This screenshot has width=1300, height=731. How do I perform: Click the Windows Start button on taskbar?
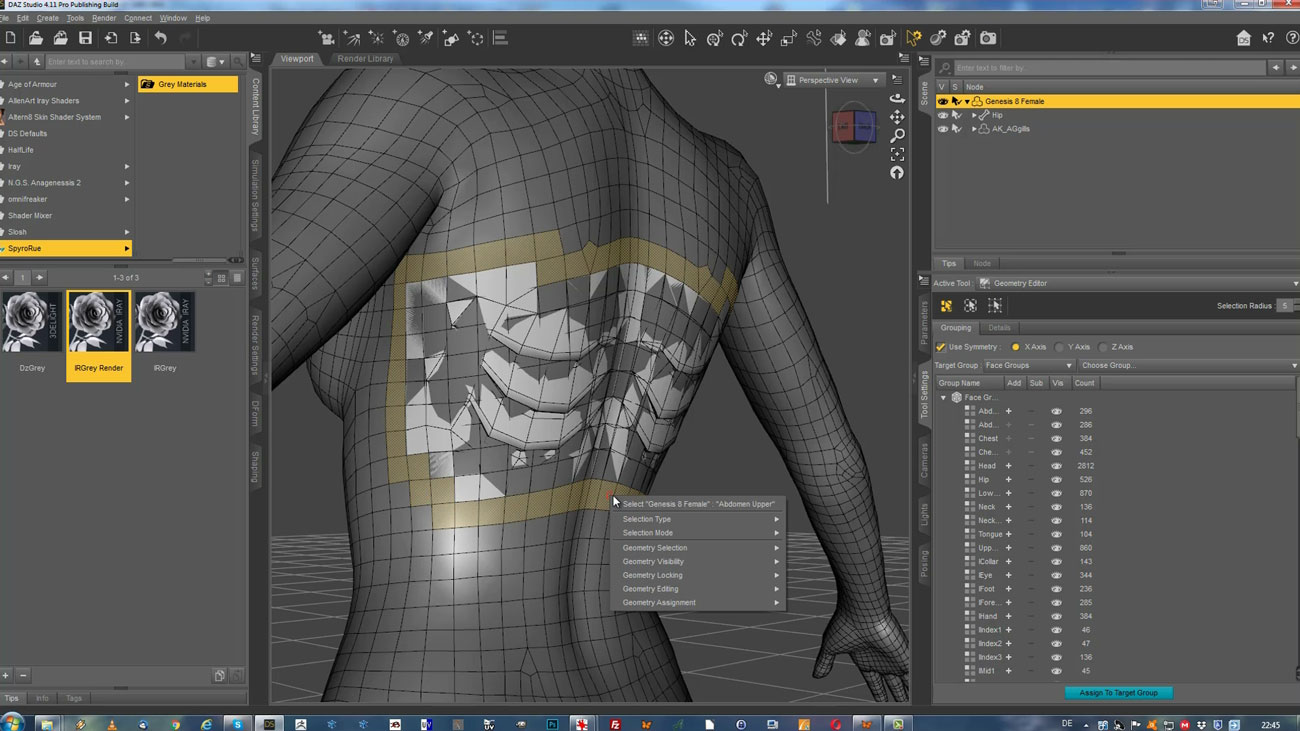(12, 724)
